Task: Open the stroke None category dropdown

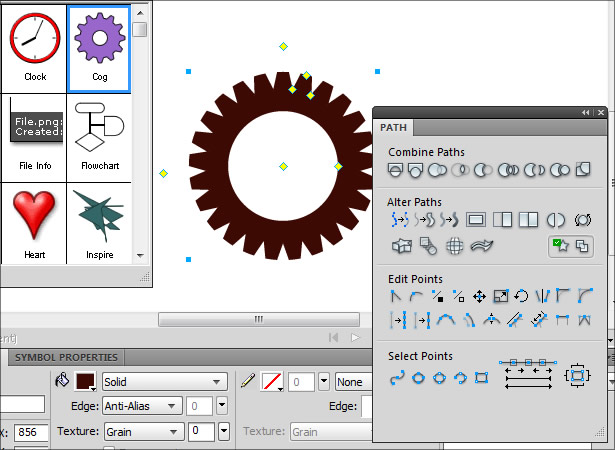Action: coord(353,382)
